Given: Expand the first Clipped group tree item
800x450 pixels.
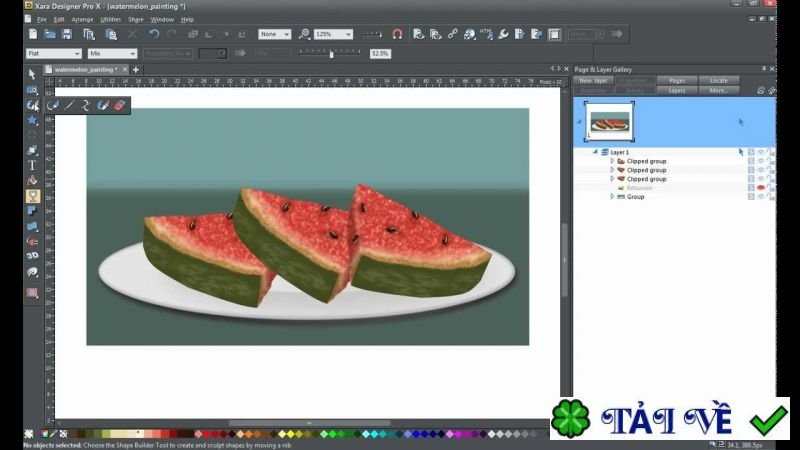Looking at the screenshot, I should 612,161.
